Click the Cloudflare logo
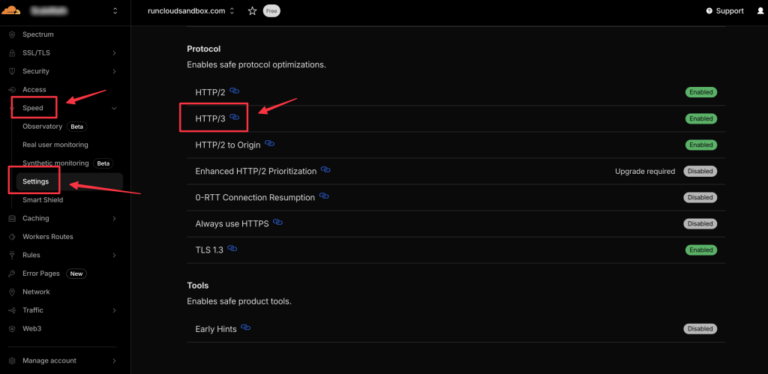This screenshot has height=374, width=768. pos(10,10)
